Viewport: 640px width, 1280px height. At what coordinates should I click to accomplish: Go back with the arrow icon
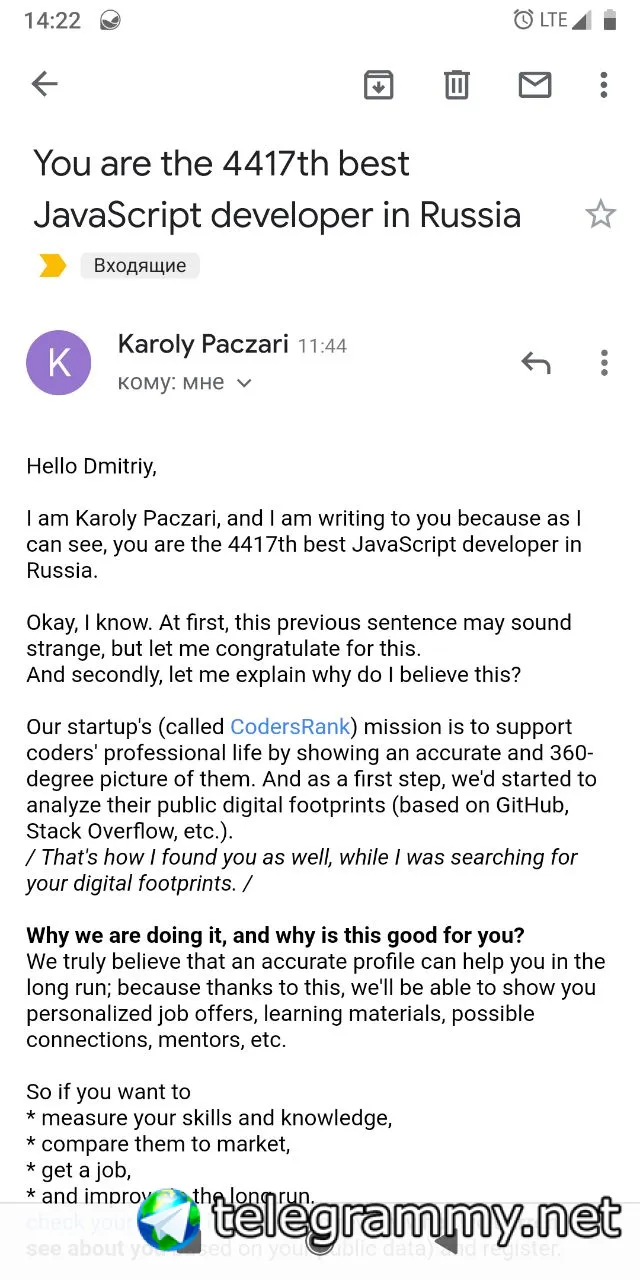pos(45,84)
